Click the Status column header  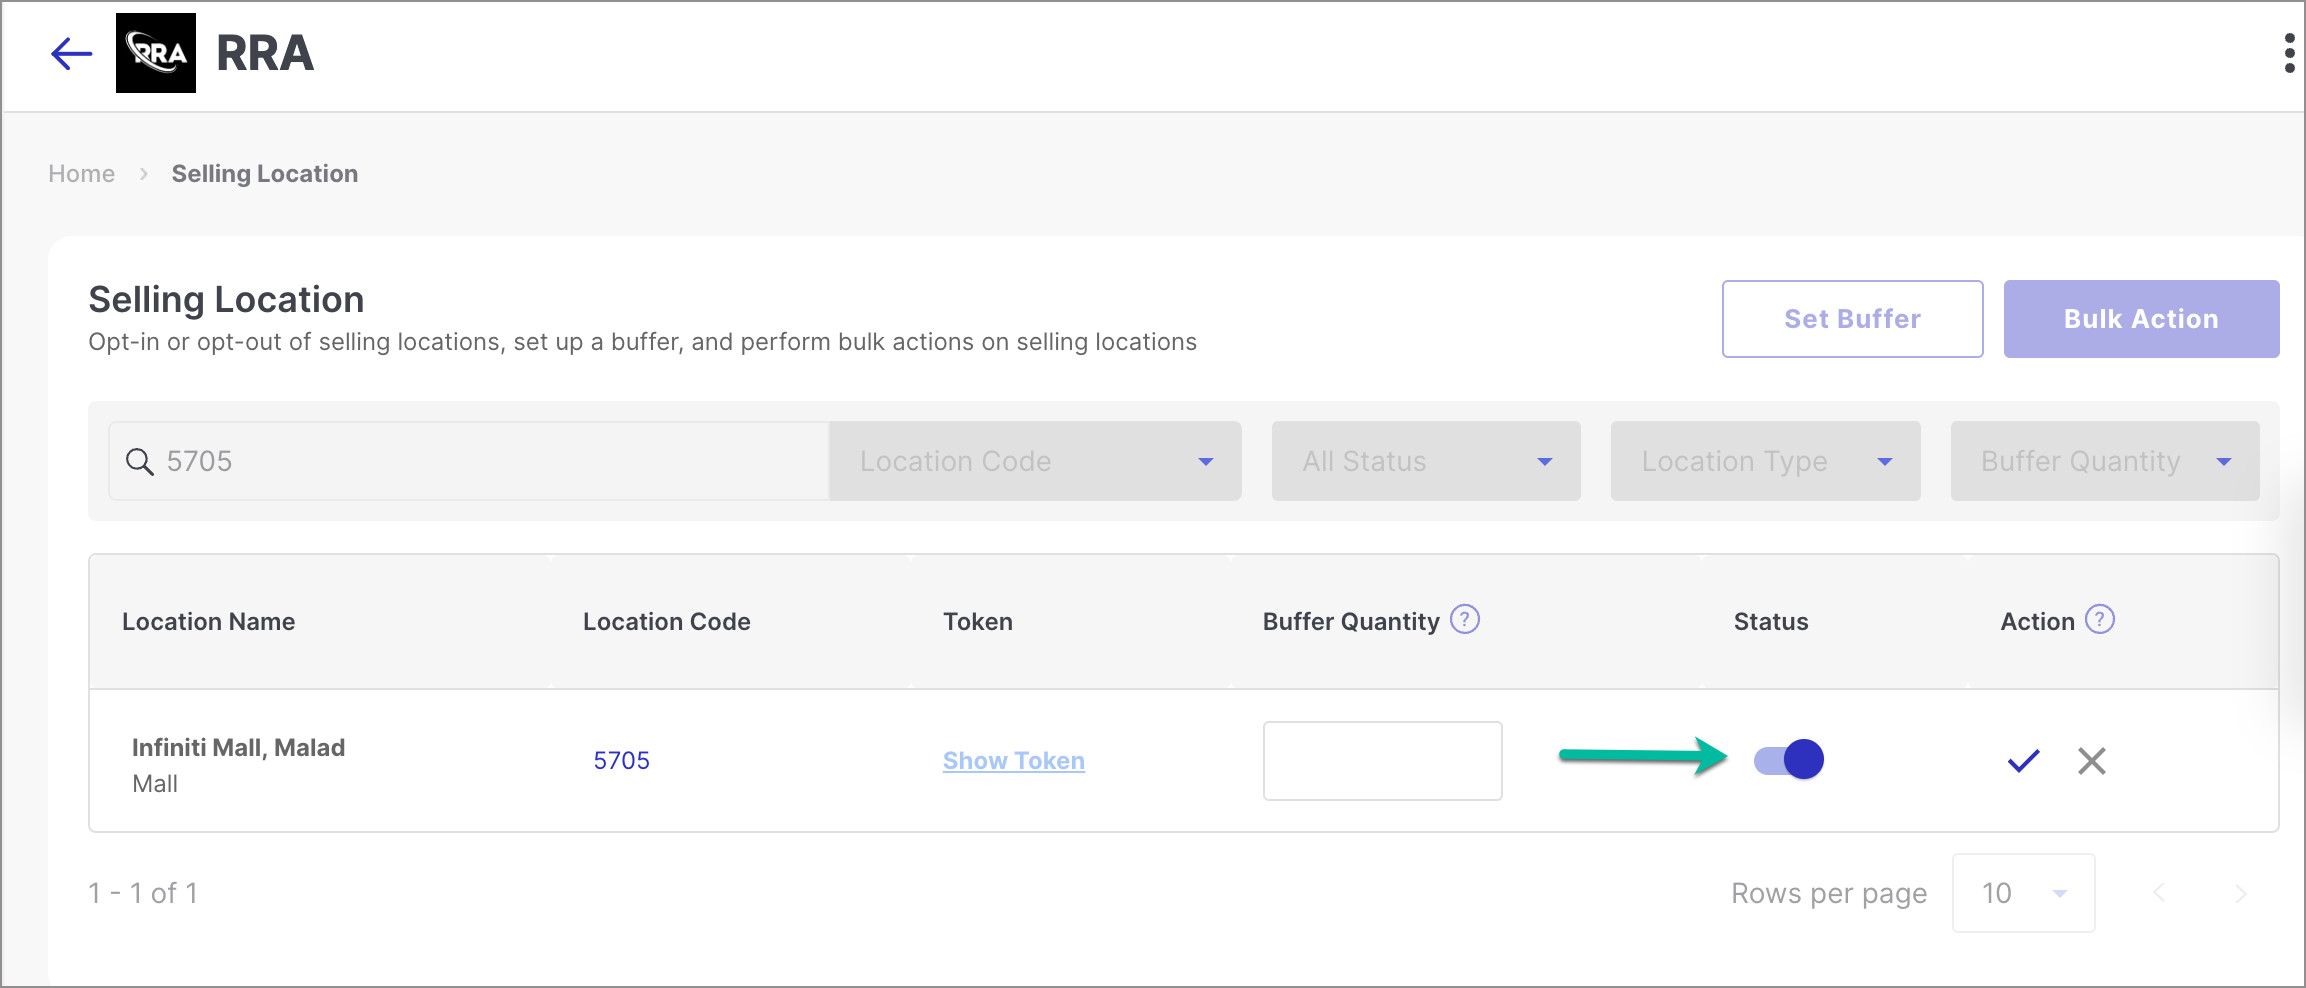1771,622
